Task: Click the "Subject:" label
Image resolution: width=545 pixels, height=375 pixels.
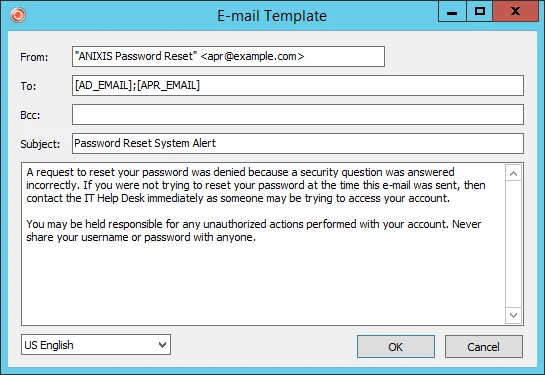Action: (40, 144)
